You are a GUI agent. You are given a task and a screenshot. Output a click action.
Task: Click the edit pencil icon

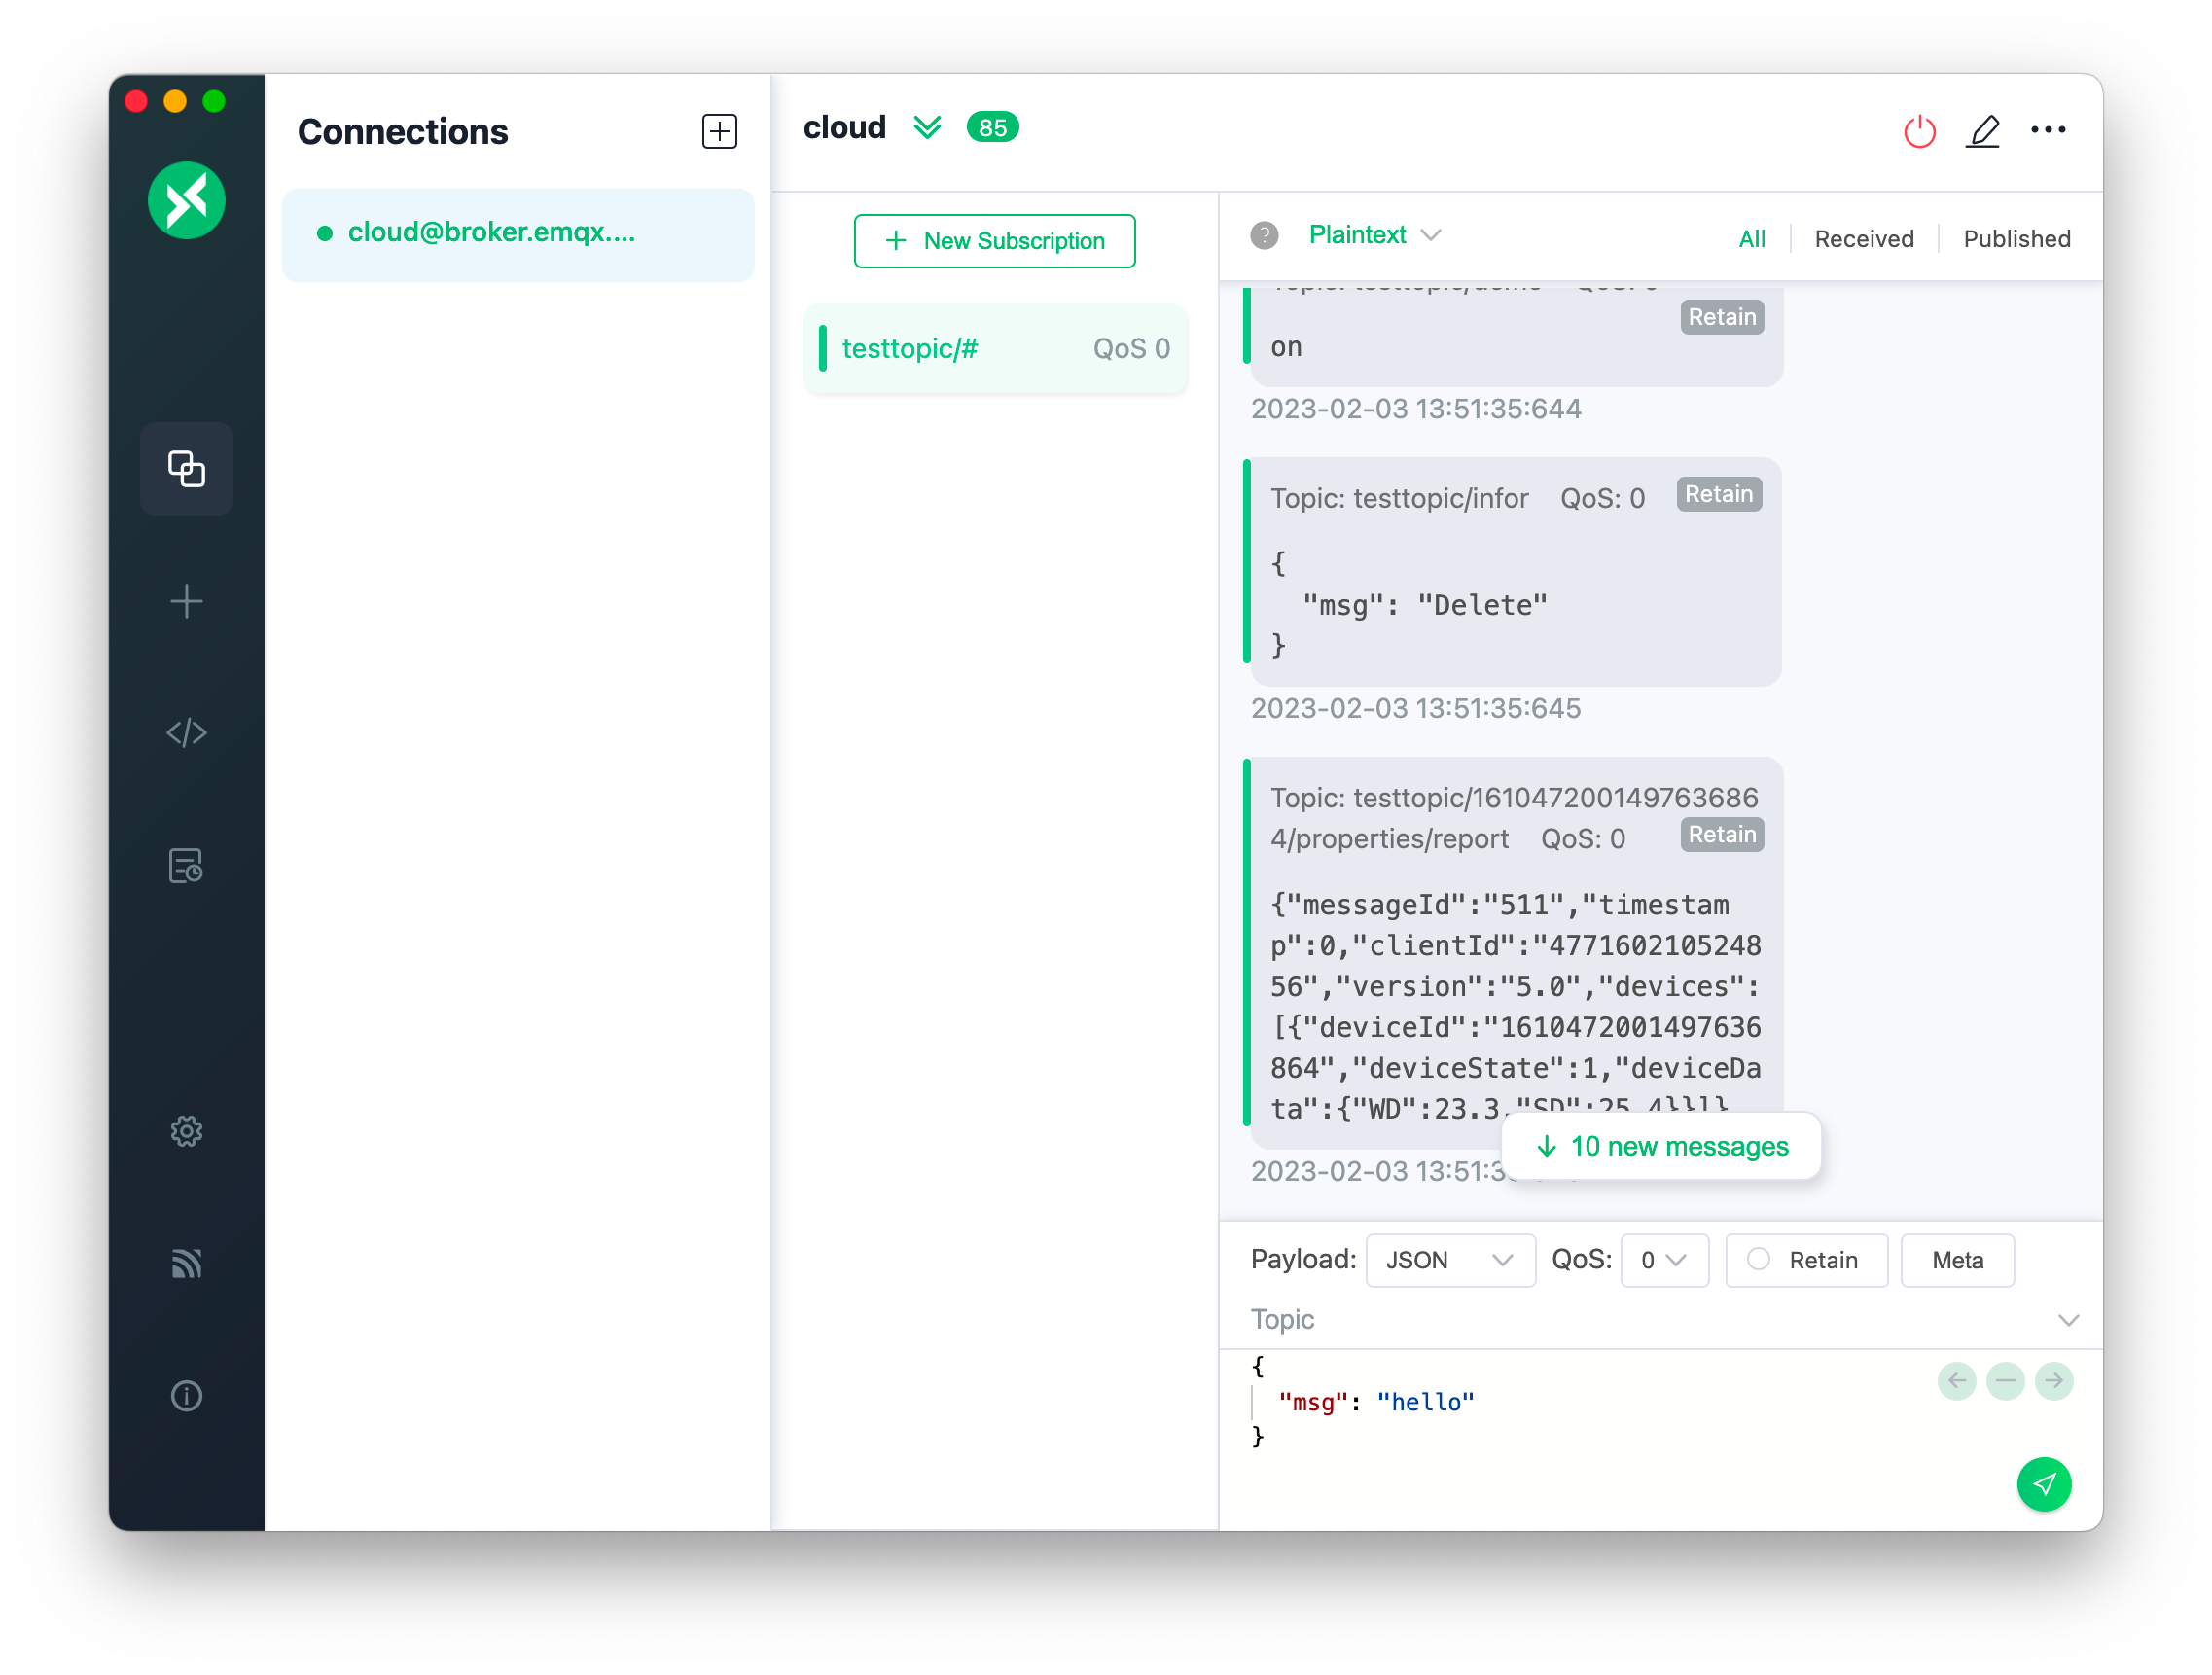[x=1983, y=130]
